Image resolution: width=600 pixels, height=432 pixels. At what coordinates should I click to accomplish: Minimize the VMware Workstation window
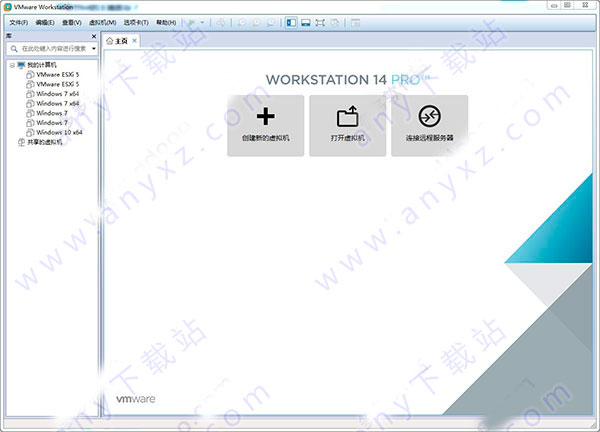tap(554, 5)
